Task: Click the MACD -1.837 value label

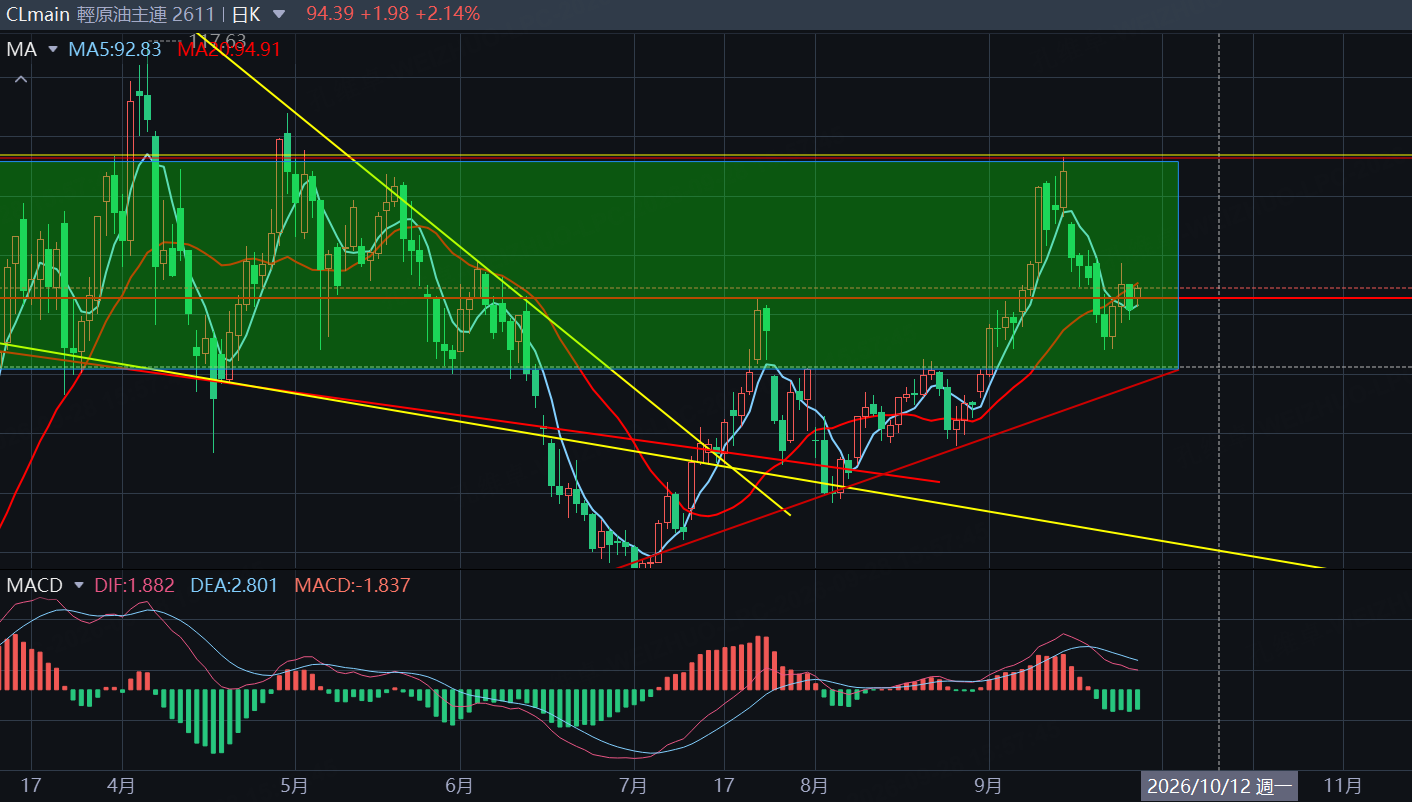Action: tap(352, 585)
